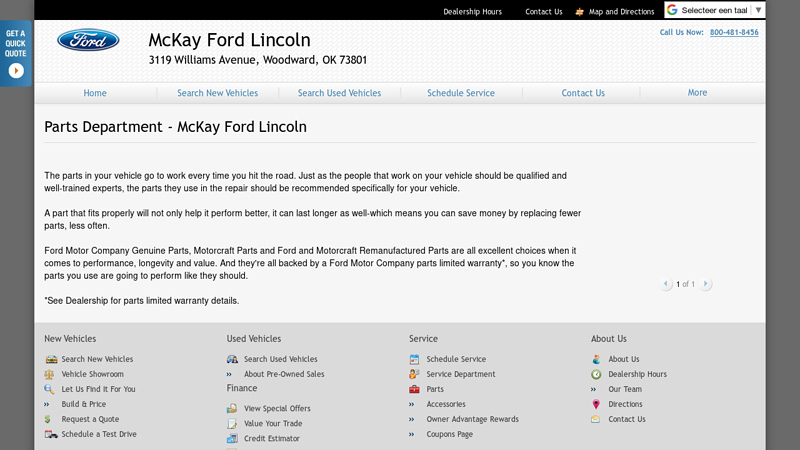Screen dimensions: 800x450
Task: Click the Map and Directions icon in top bar
Action: [579, 12]
